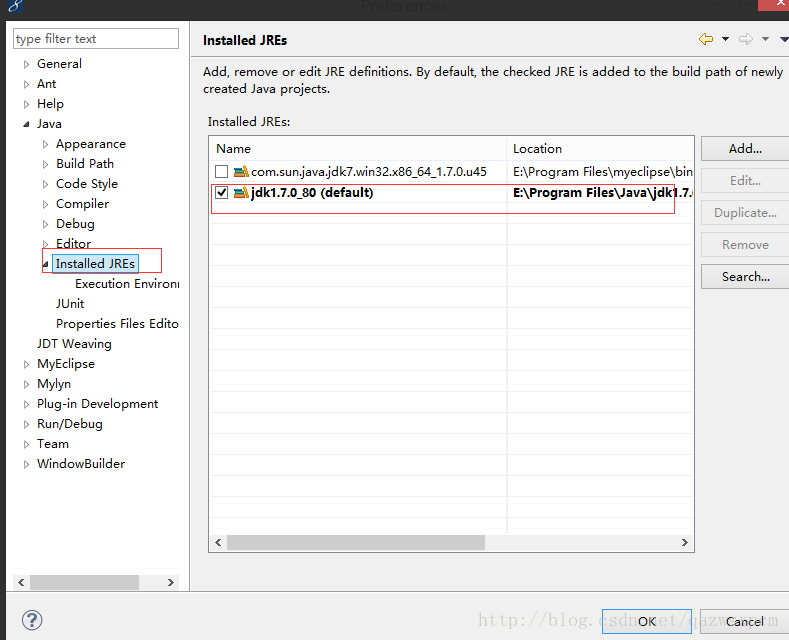Click preferences tree horizontal scrollbar thumb
This screenshot has height=640, width=789.
tap(84, 582)
